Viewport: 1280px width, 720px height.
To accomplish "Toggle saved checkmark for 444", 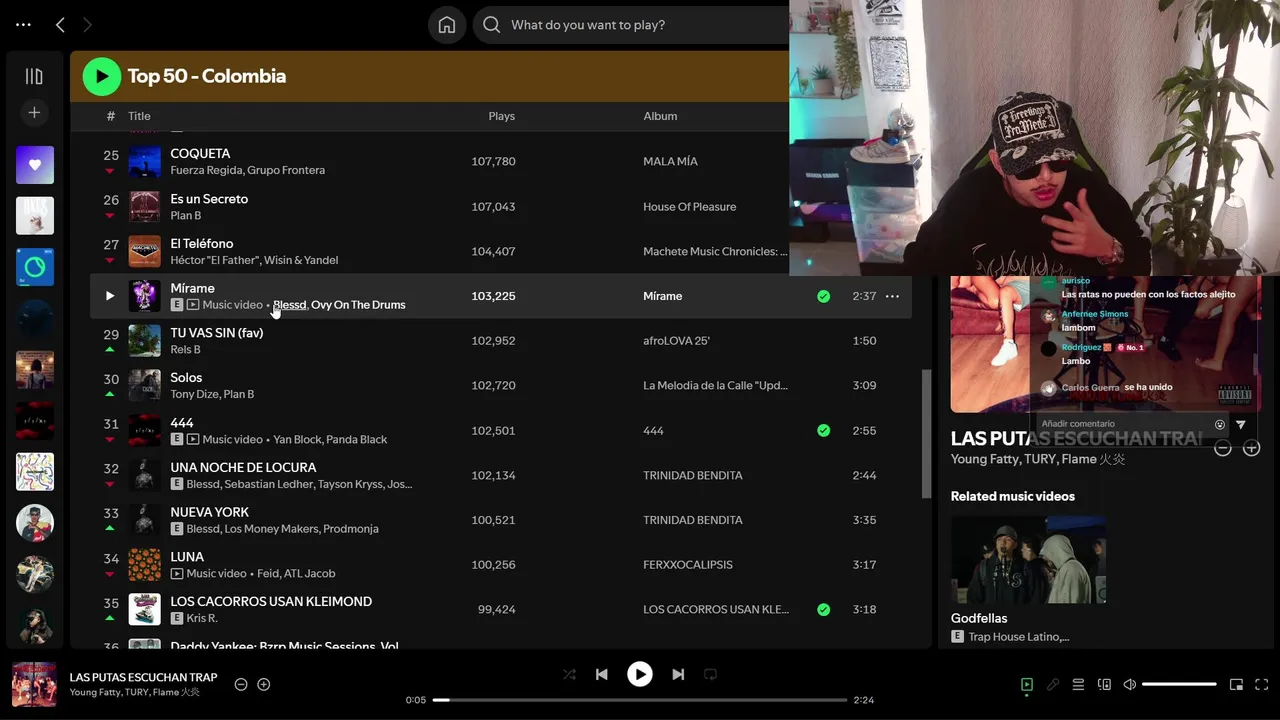I will [x=823, y=430].
